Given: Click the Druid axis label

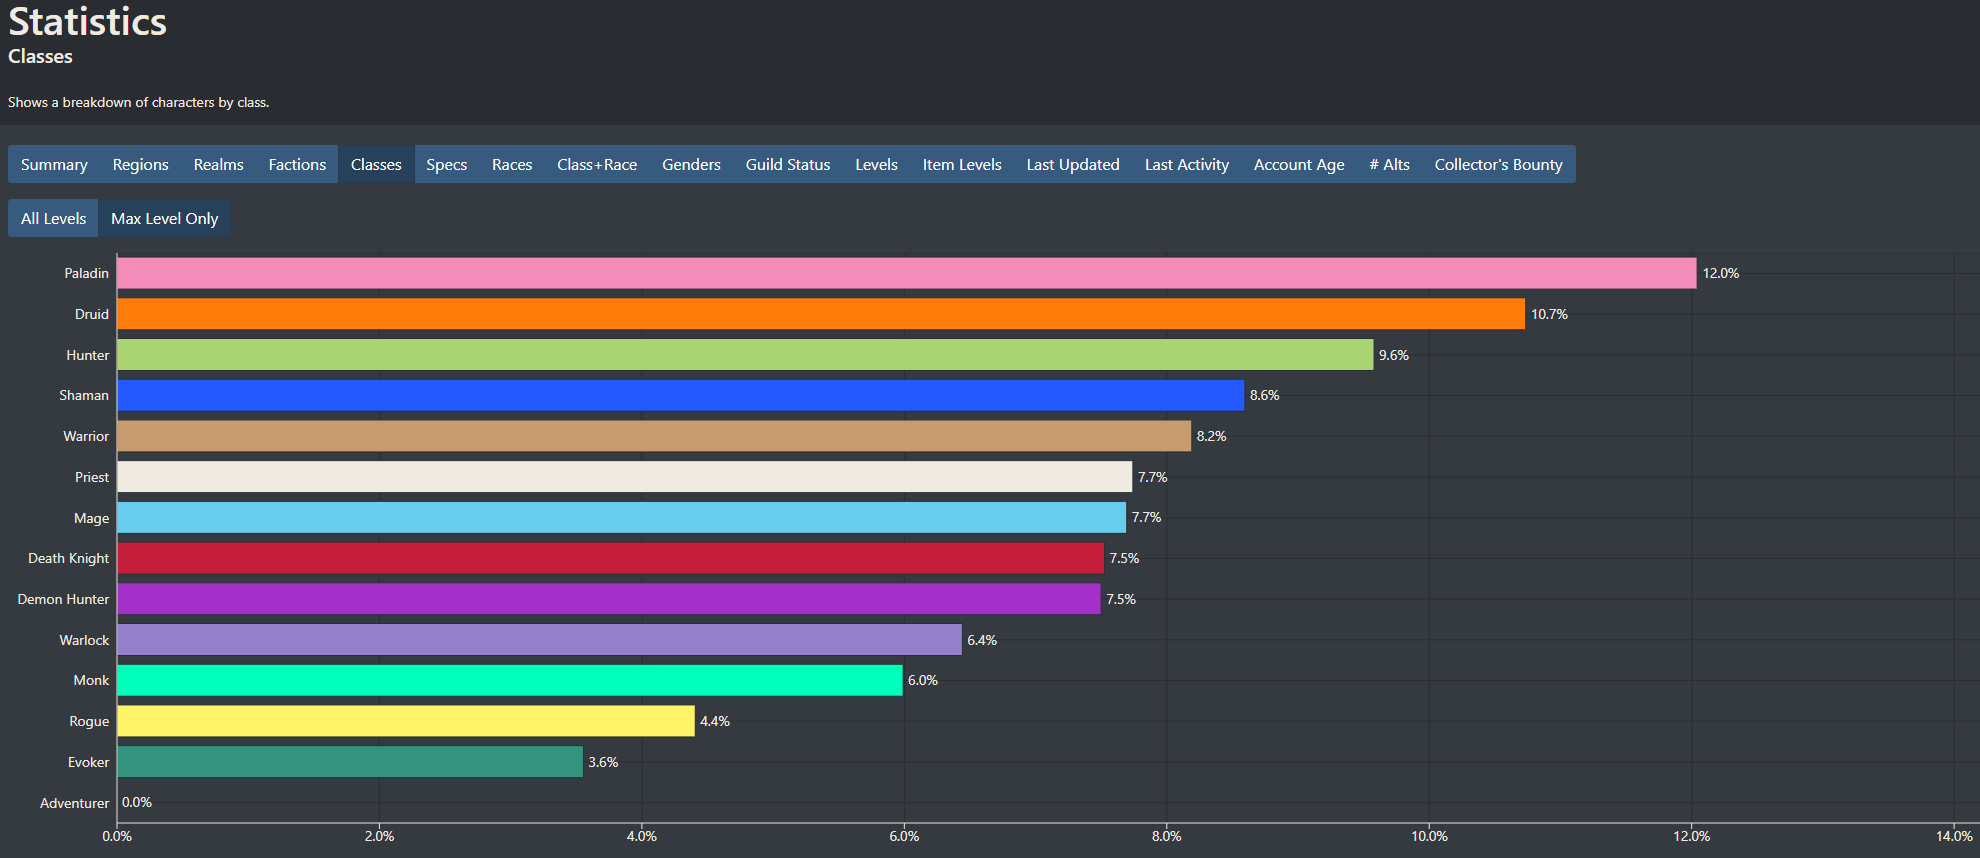Looking at the screenshot, I should 92,314.
